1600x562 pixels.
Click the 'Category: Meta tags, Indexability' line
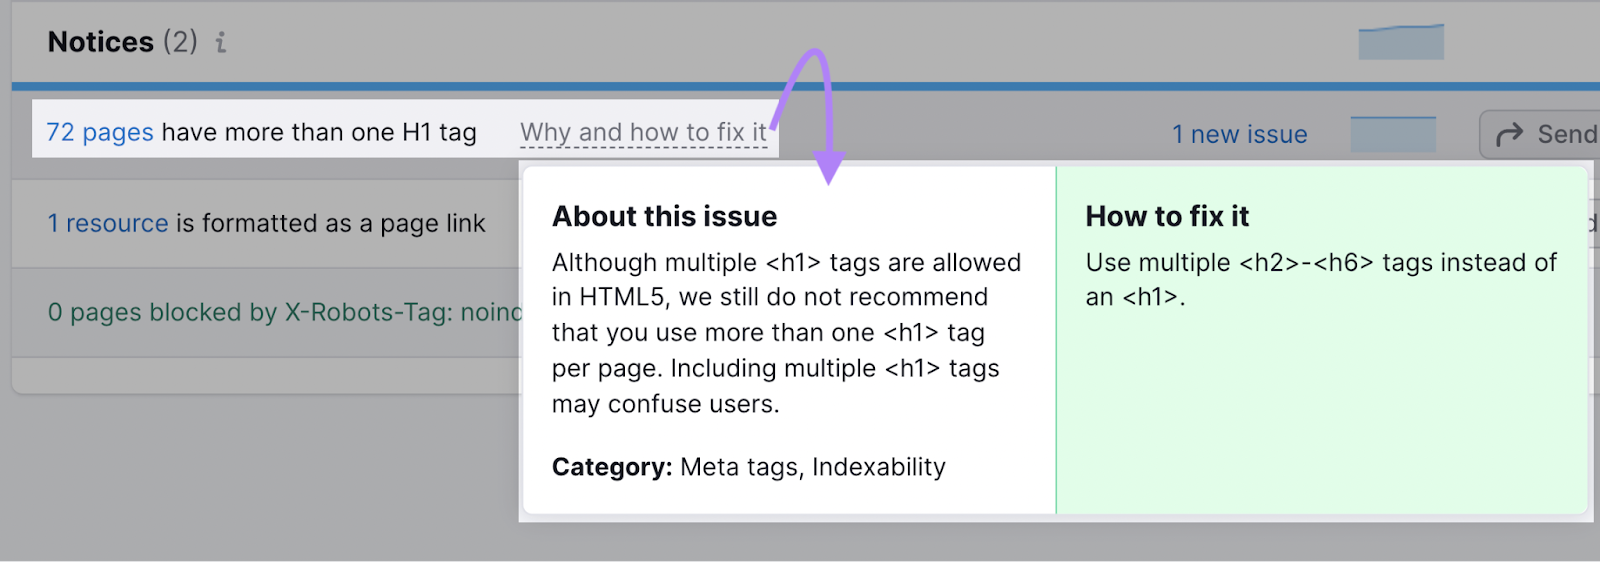748,467
